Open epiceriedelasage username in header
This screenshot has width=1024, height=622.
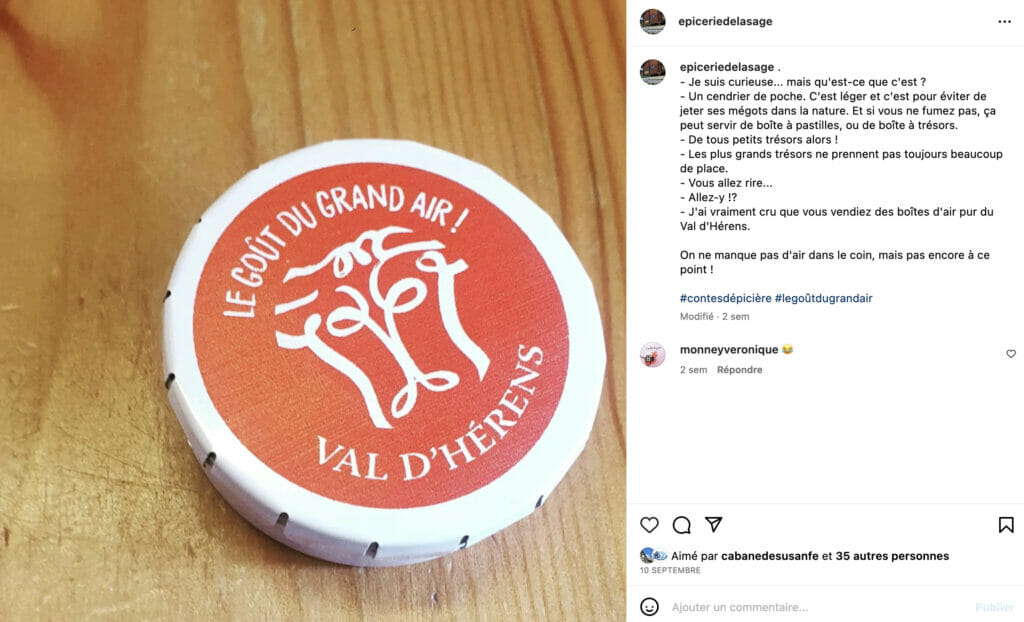[x=725, y=22]
